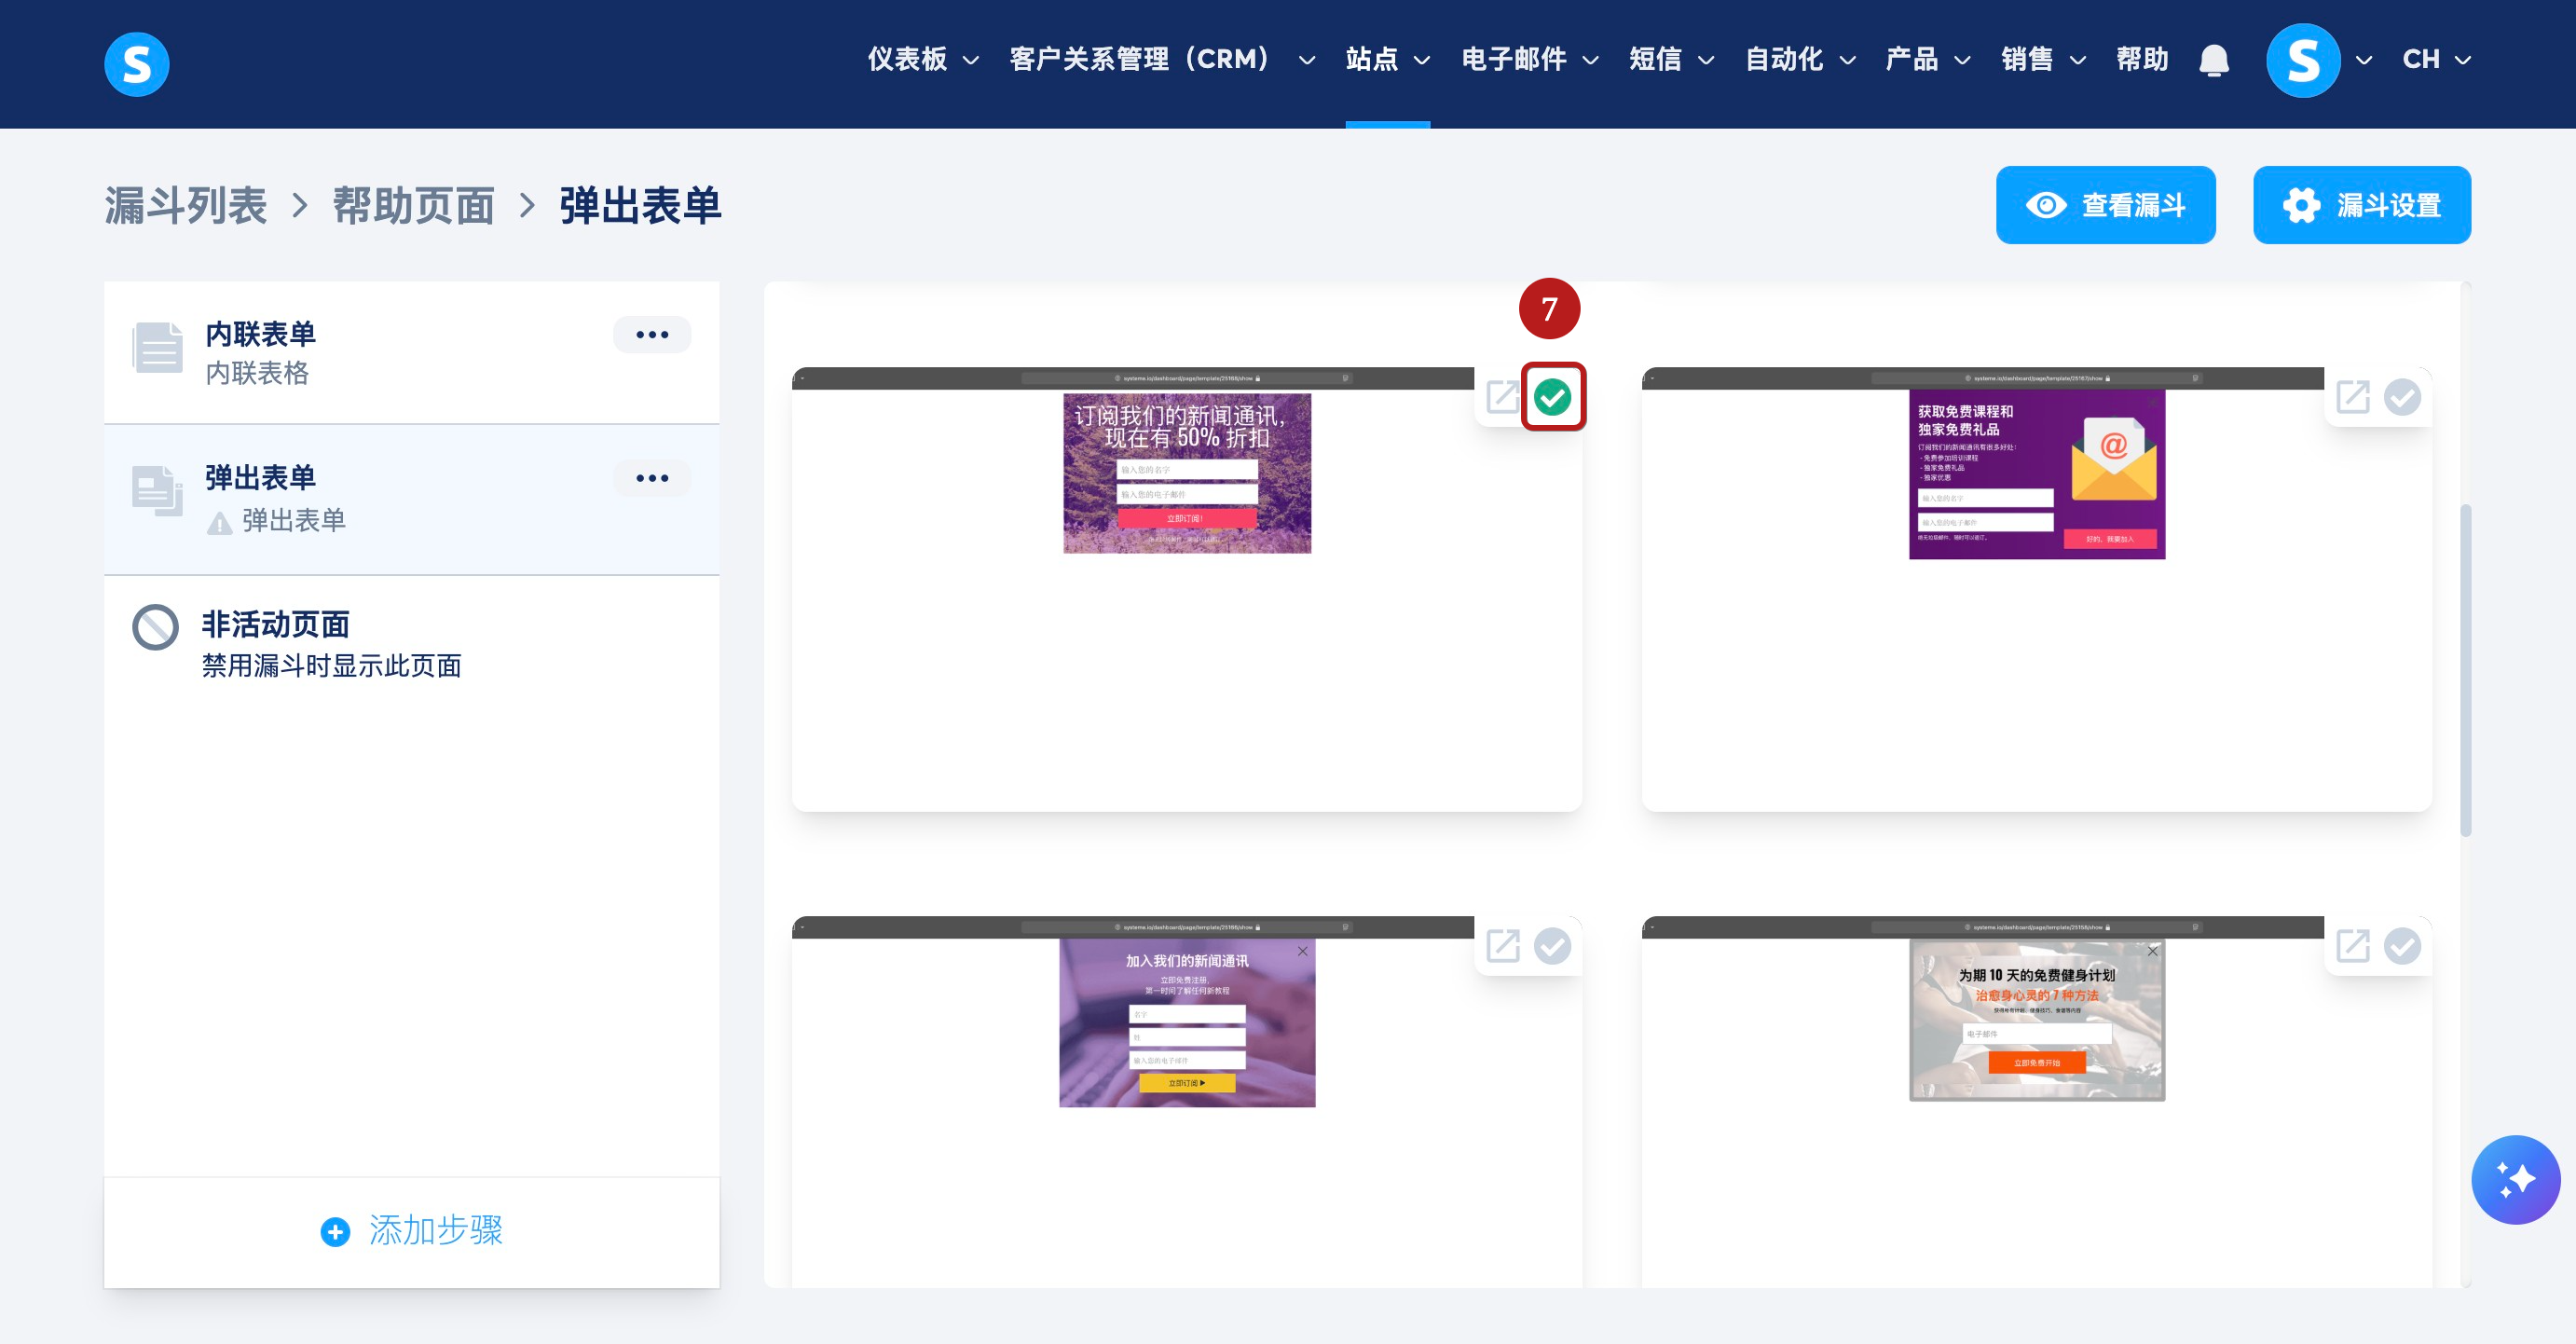Open preview of 10-day fitness plan template
The width and height of the screenshot is (2576, 1344).
pos(2351,945)
